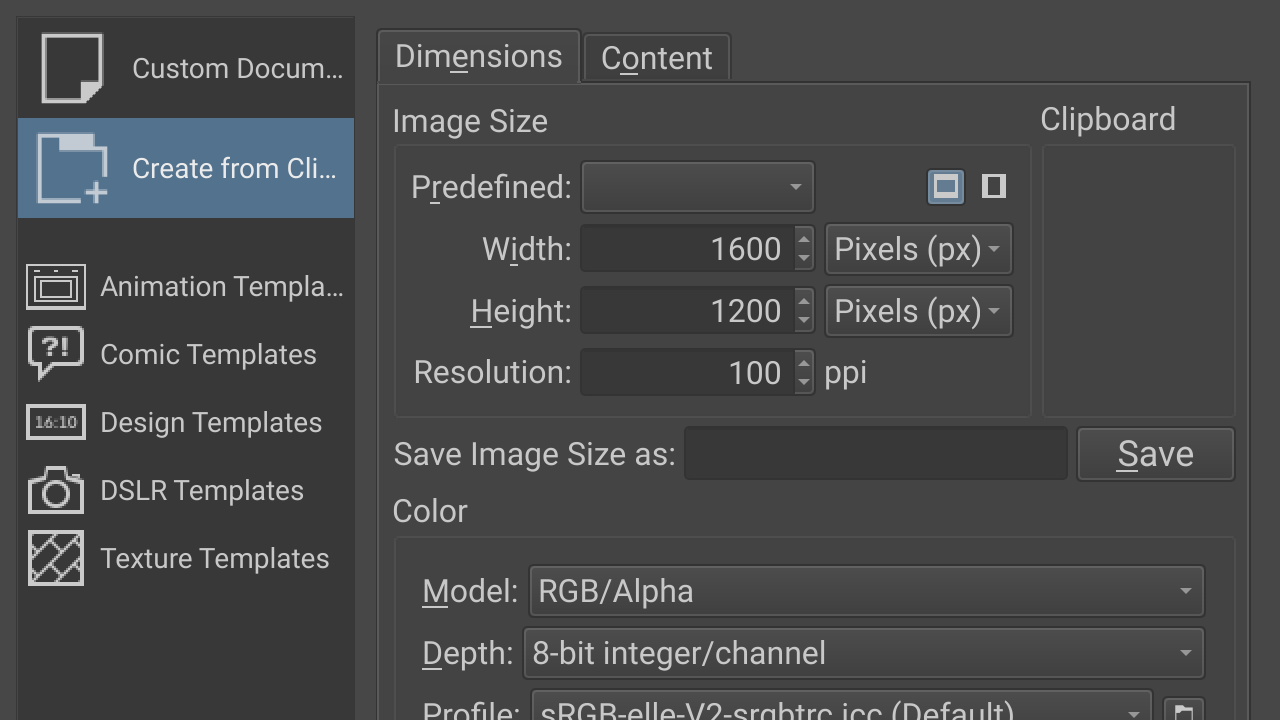The width and height of the screenshot is (1280, 720).
Task: Open the DSLR Templates camera icon
Action: 56,490
